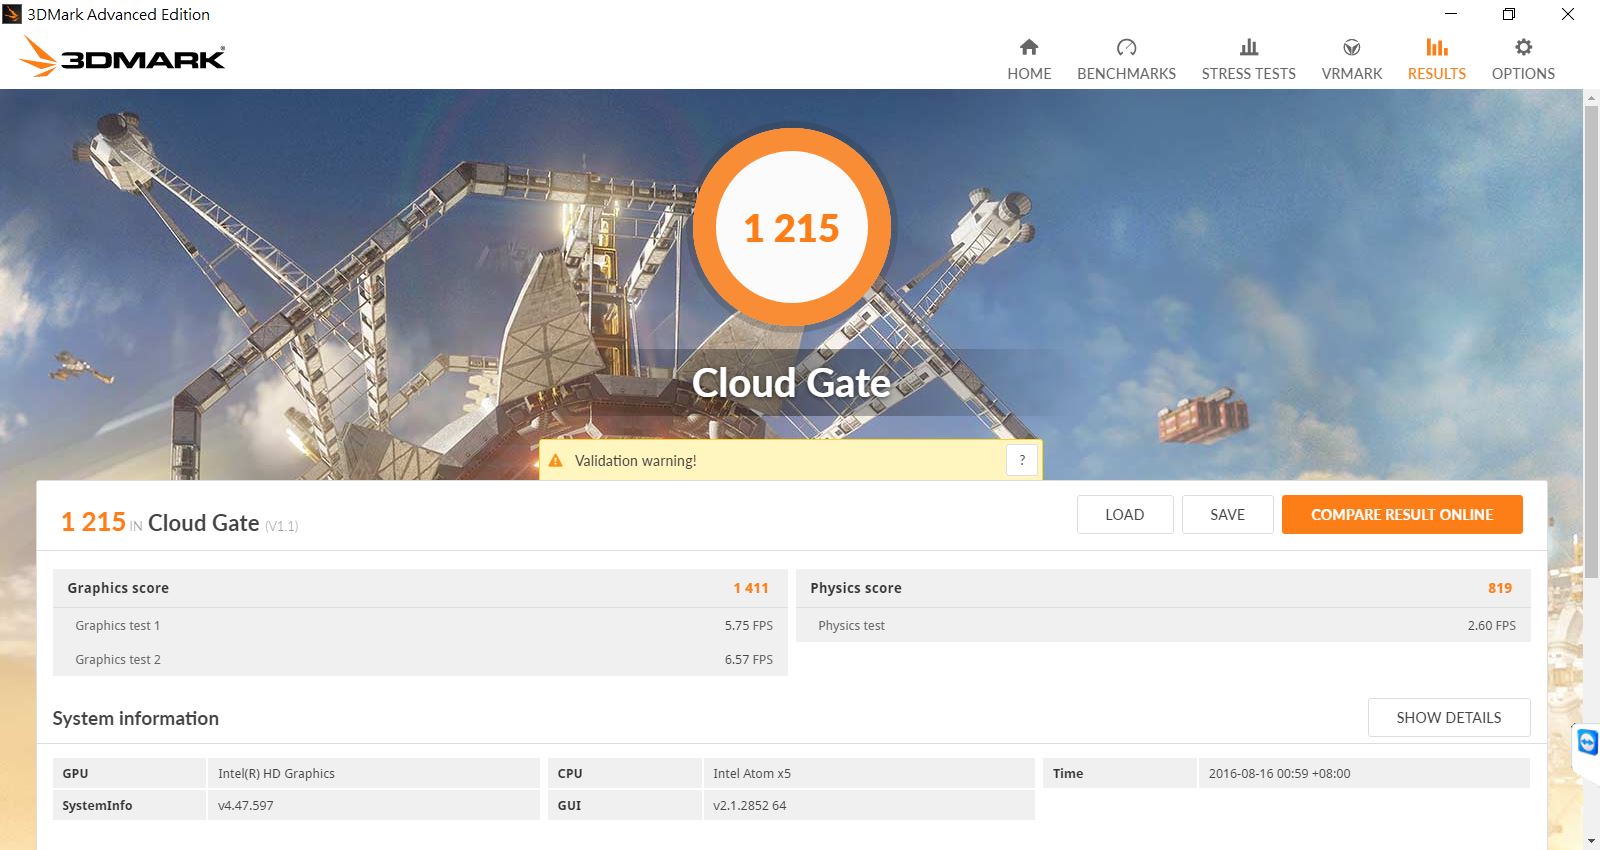Open the Benchmarks gauge icon
The height and width of the screenshot is (850, 1600).
point(1126,47)
